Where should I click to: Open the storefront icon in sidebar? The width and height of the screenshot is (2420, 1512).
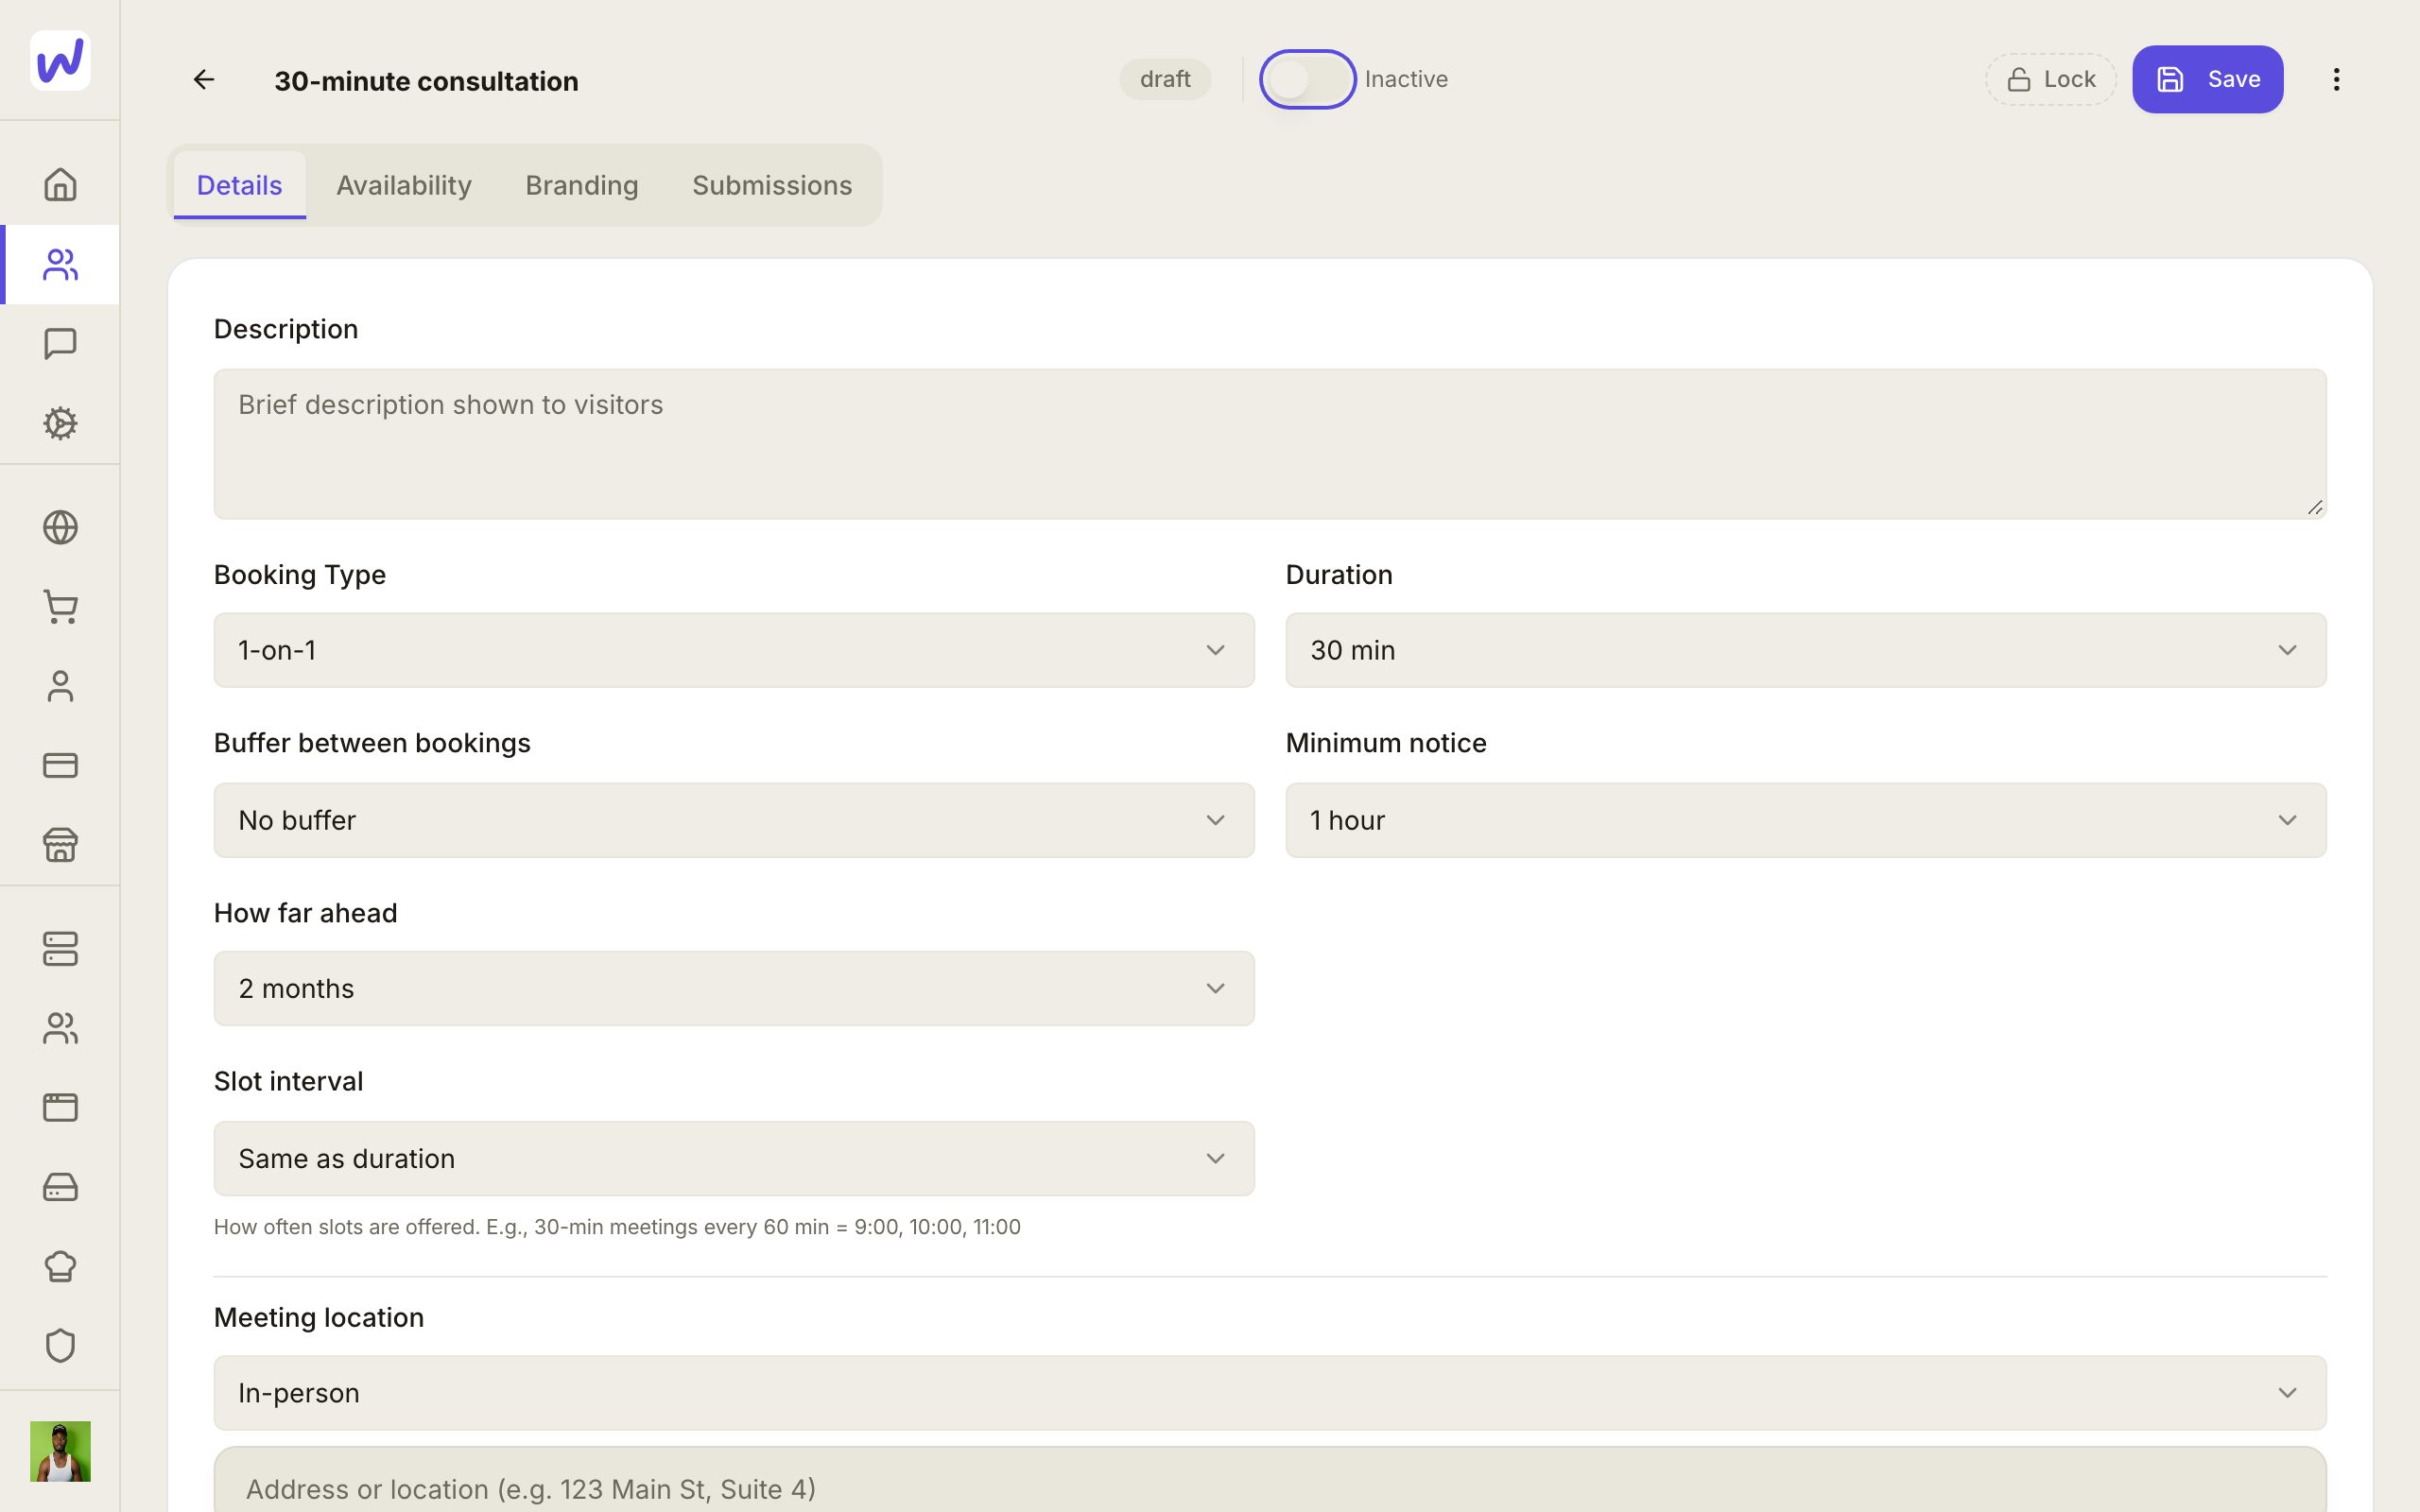(x=60, y=845)
